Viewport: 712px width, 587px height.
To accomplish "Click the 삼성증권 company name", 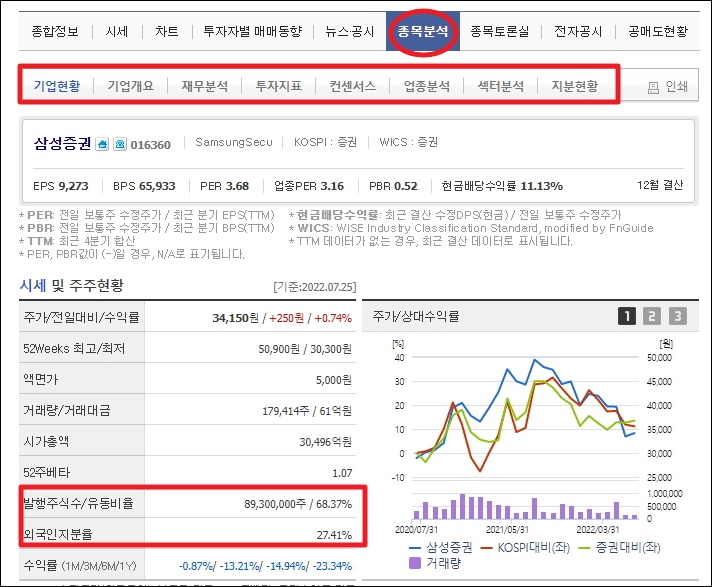I will 62,143.
